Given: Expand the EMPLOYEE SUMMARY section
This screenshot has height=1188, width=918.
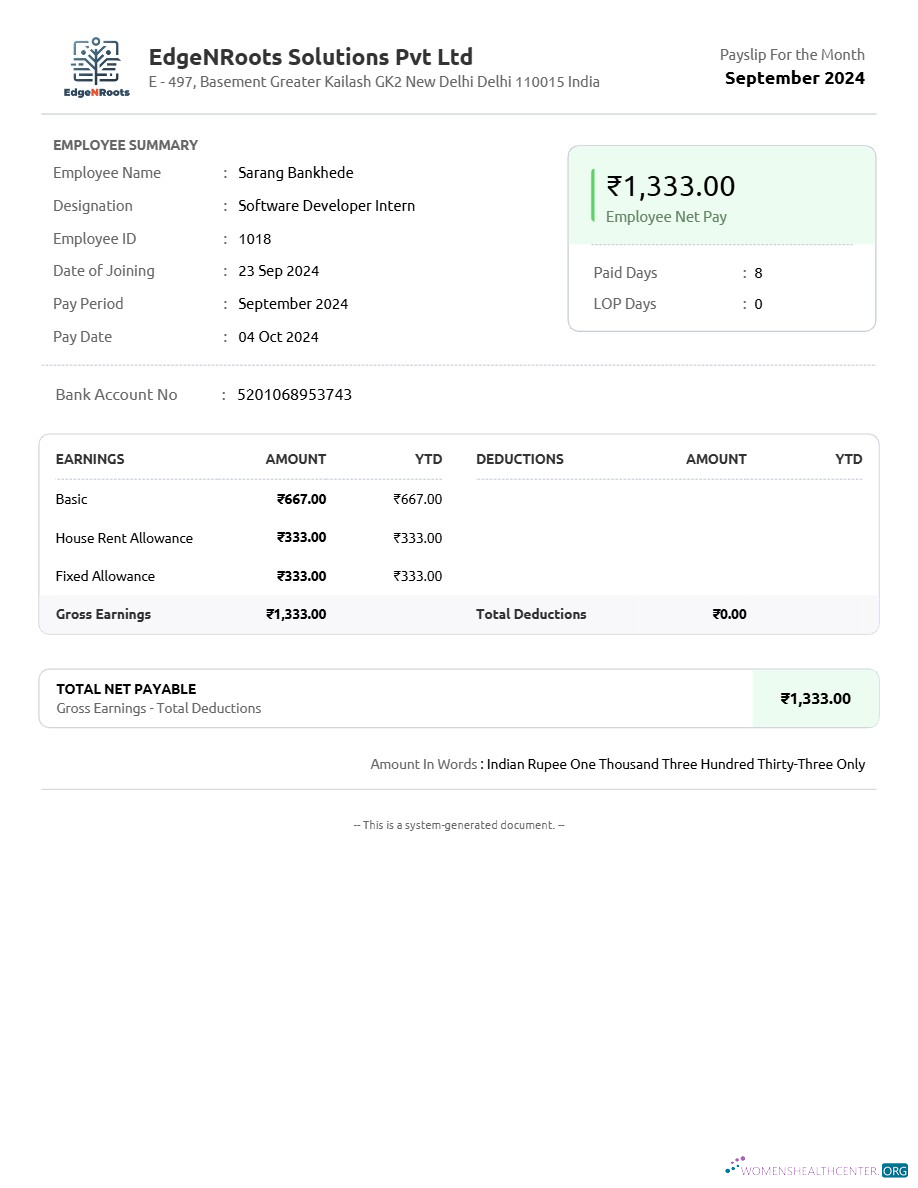Looking at the screenshot, I should (125, 145).
